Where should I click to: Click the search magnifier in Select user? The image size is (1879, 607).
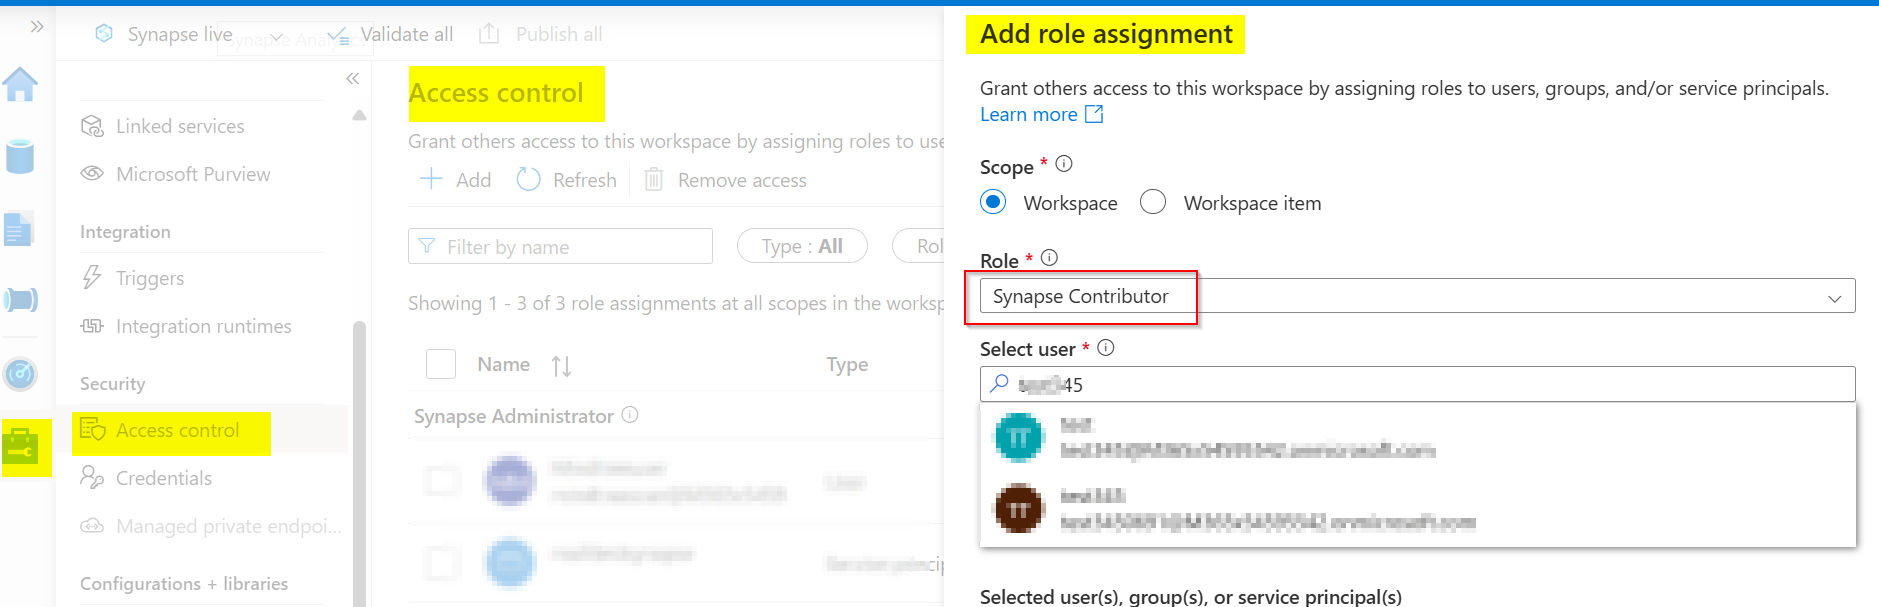(999, 383)
